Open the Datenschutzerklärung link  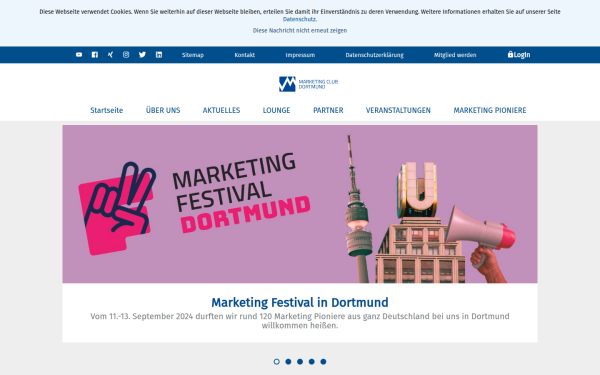click(374, 55)
